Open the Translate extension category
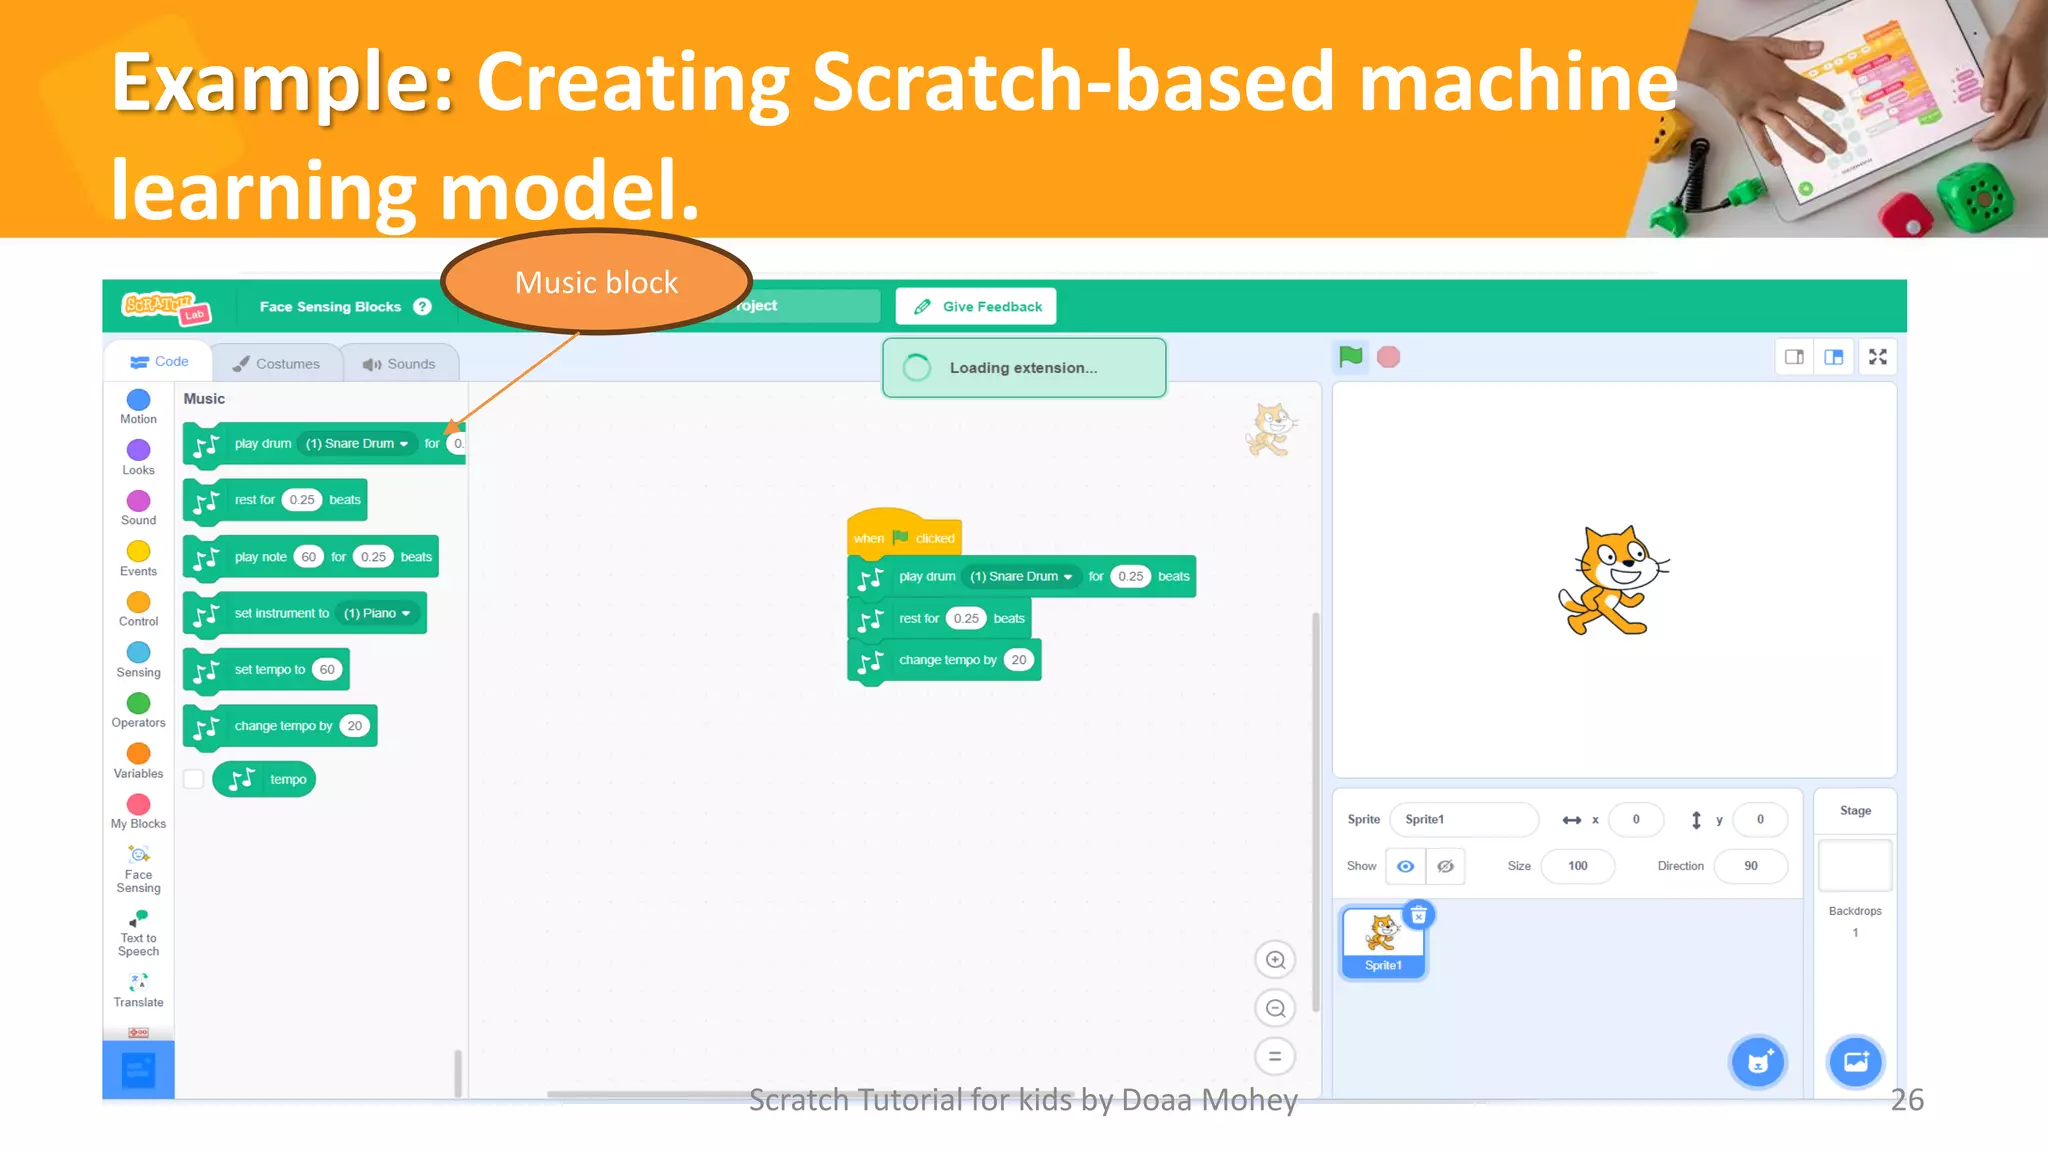Screen dimensions: 2048x1152 coord(138,989)
